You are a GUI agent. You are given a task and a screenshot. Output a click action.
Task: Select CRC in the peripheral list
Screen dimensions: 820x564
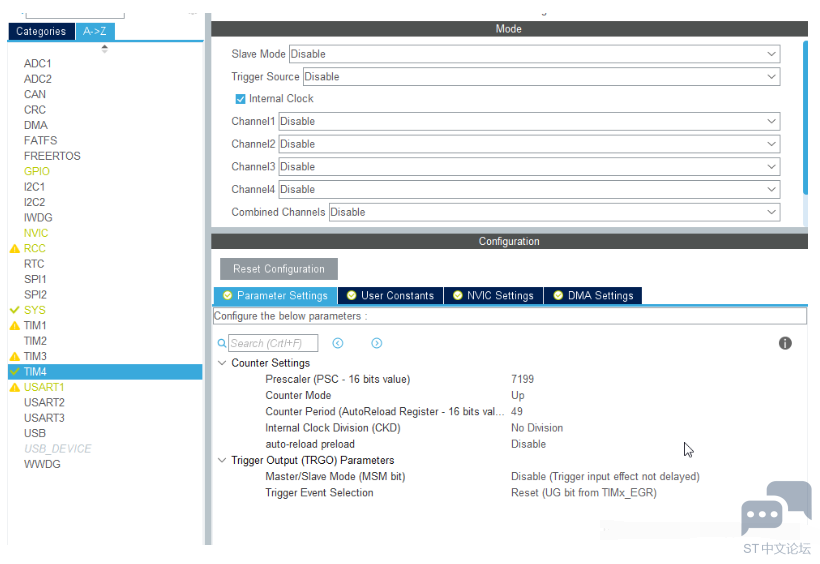pos(35,110)
